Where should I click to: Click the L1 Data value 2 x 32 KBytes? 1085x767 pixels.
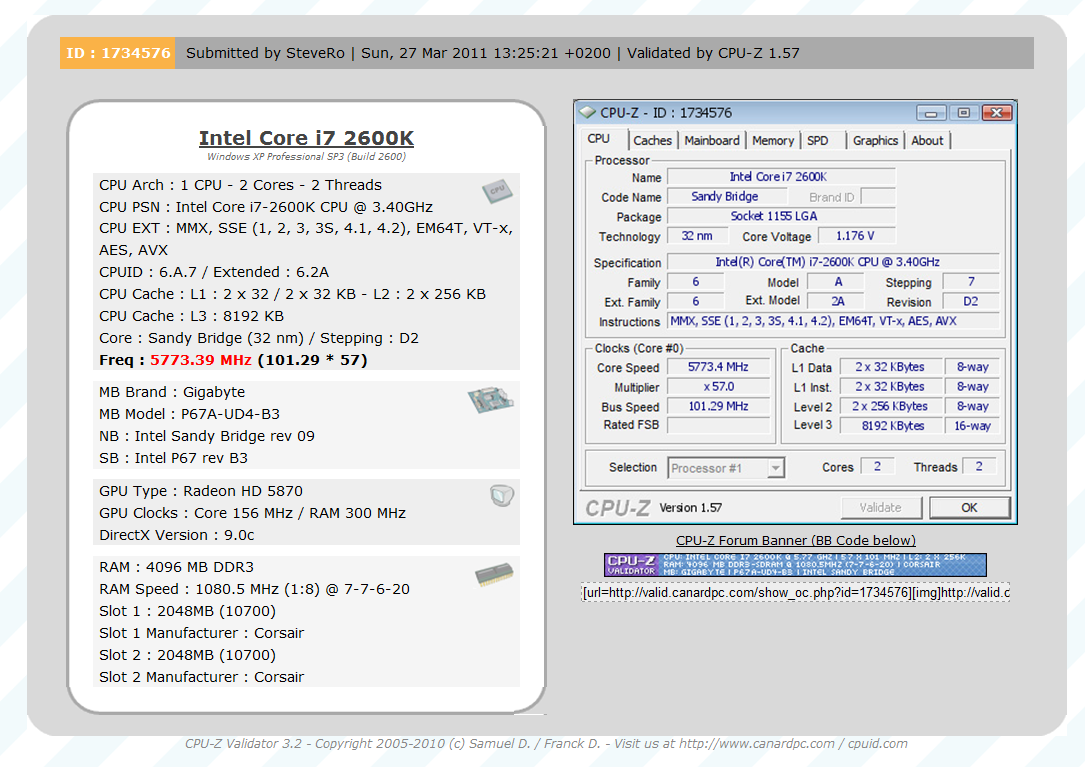point(891,367)
